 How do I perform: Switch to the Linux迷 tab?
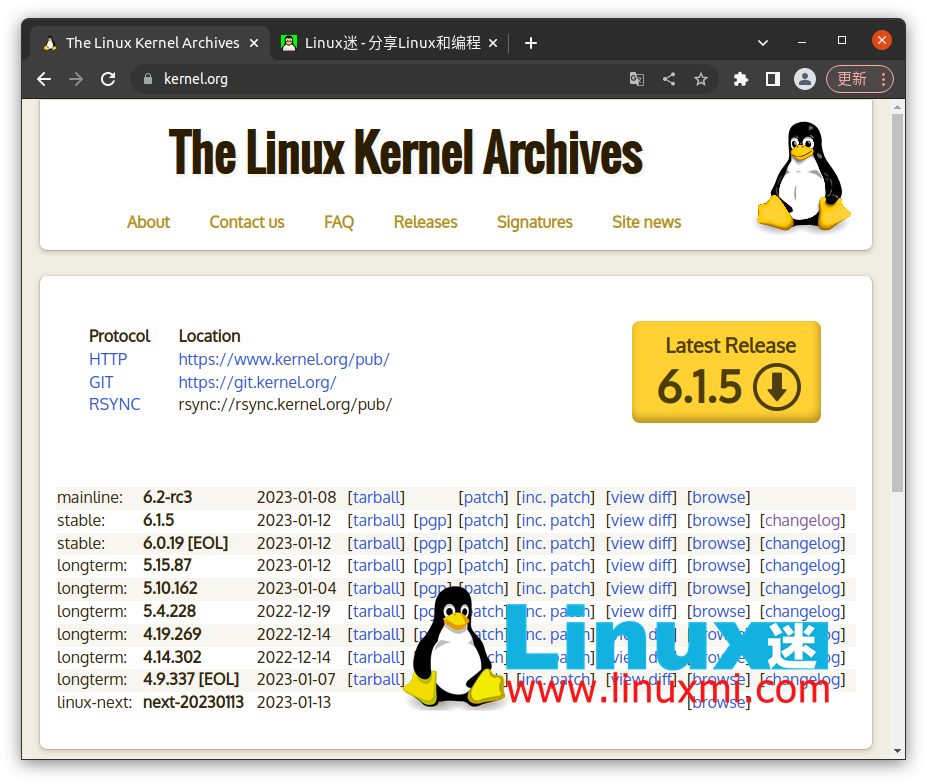[390, 43]
